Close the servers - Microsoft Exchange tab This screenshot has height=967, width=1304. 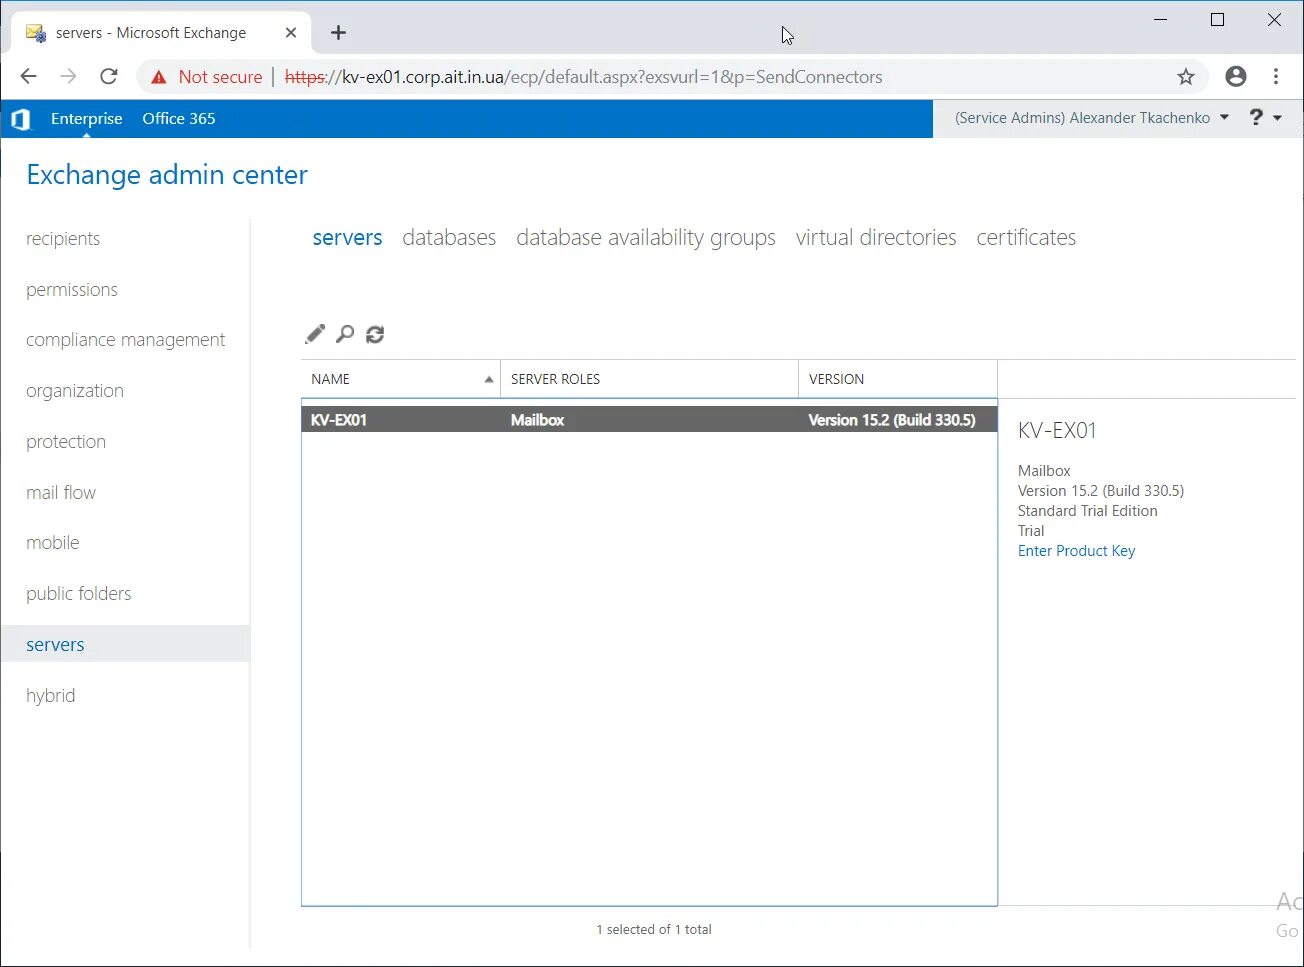point(291,33)
